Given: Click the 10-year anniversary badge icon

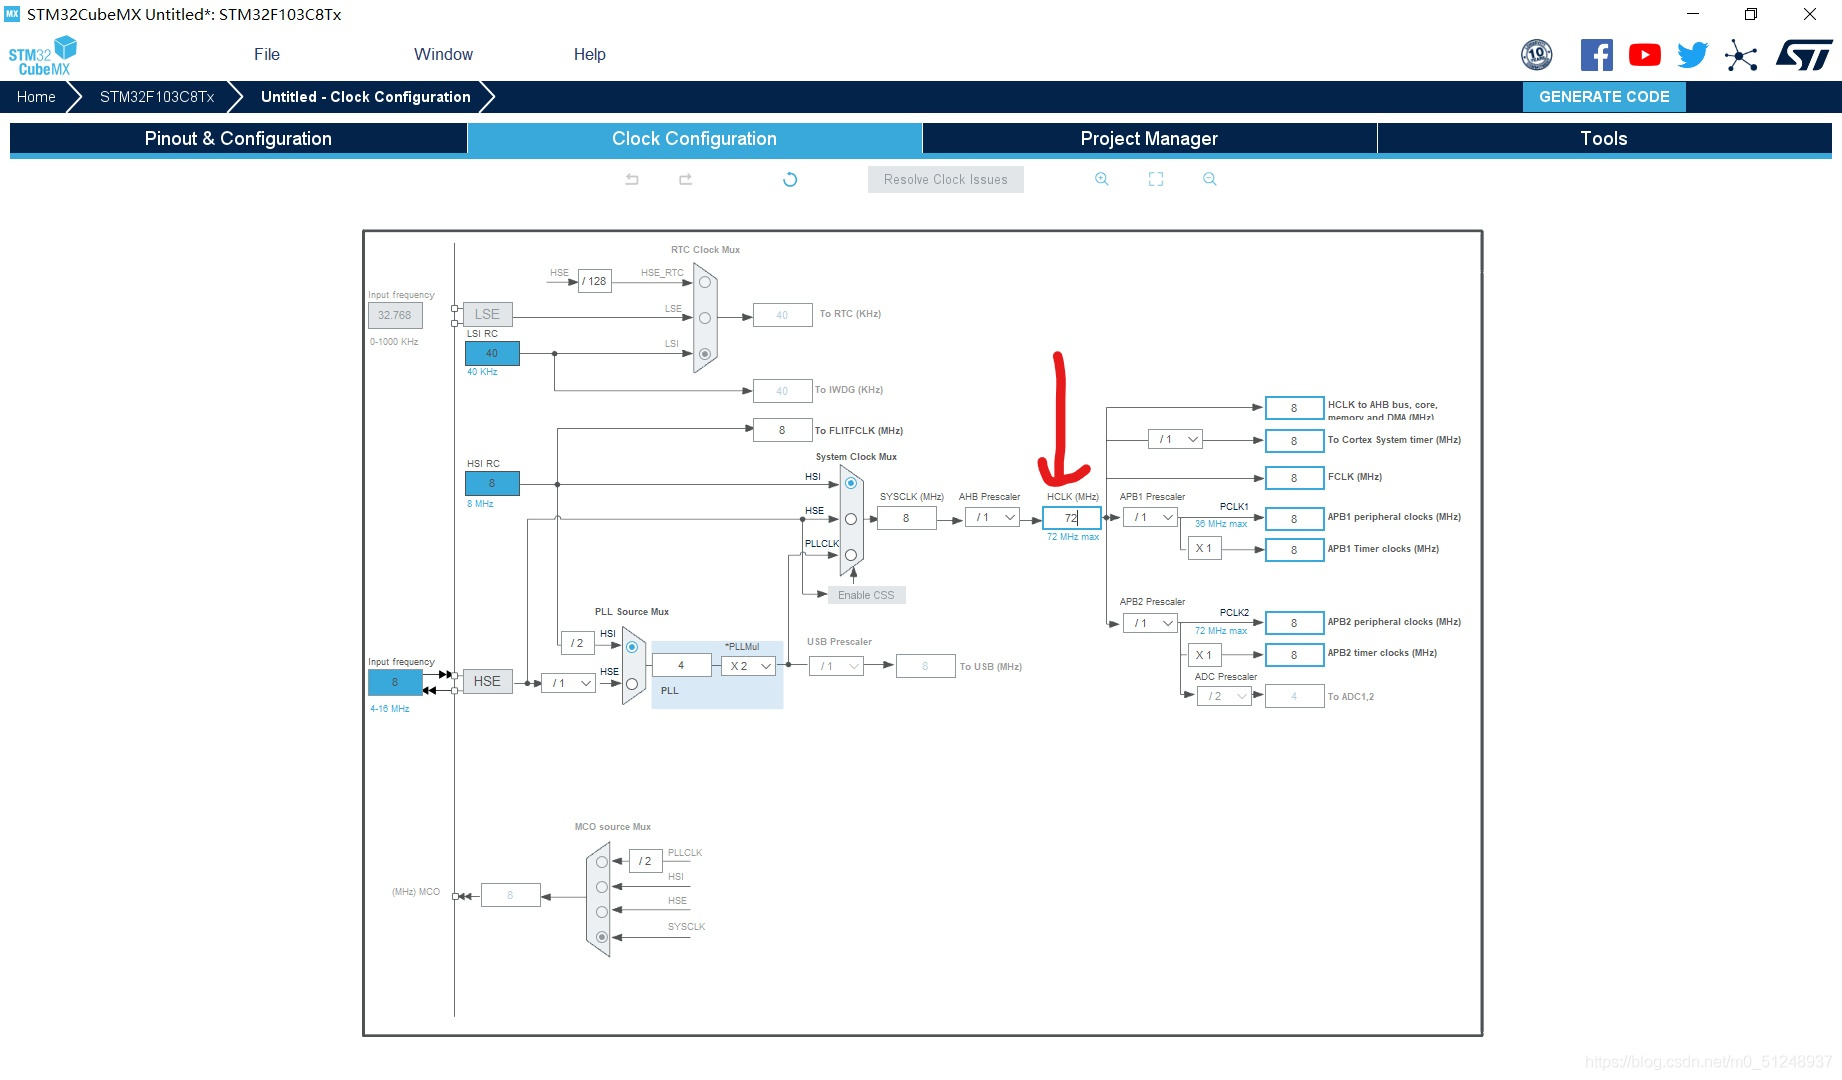Looking at the screenshot, I should point(1537,54).
